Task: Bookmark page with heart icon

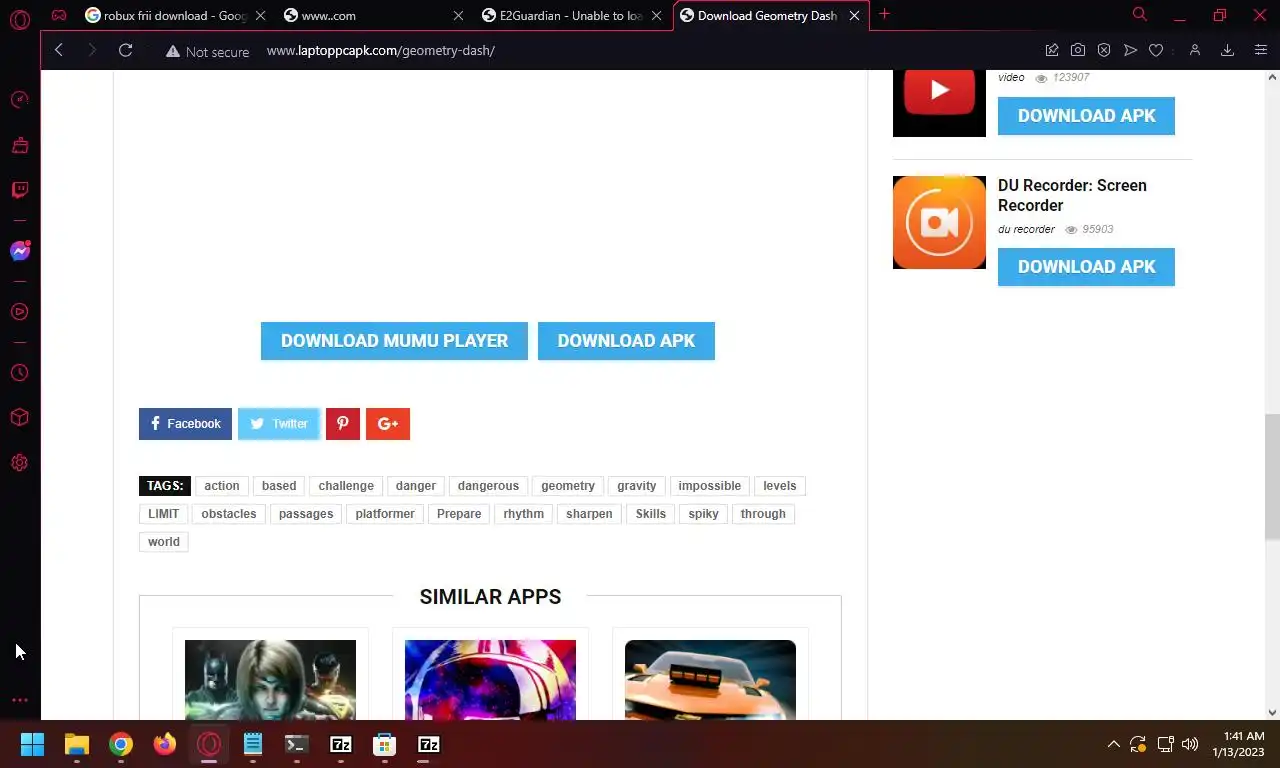Action: point(1156,50)
